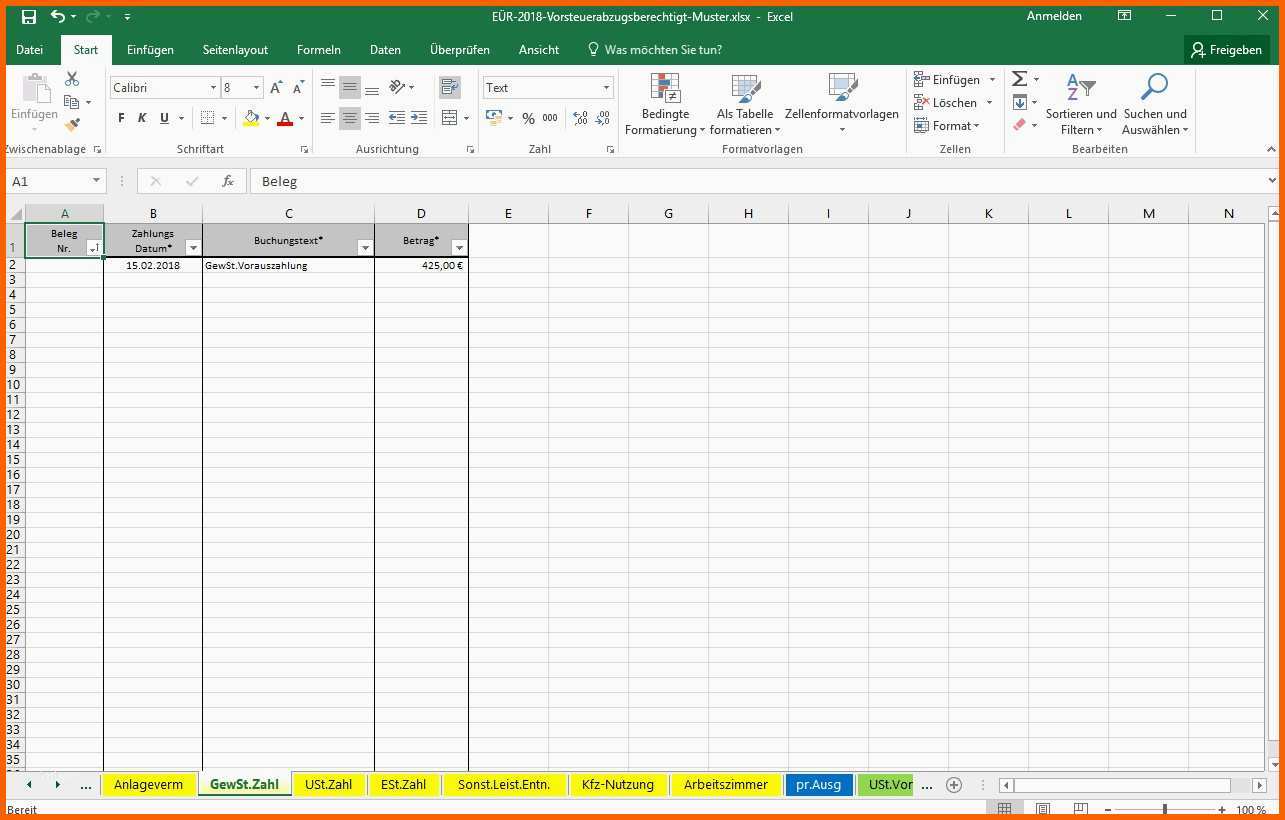Click the Format Painter brush icon
This screenshot has width=1285, height=820.
(72, 125)
